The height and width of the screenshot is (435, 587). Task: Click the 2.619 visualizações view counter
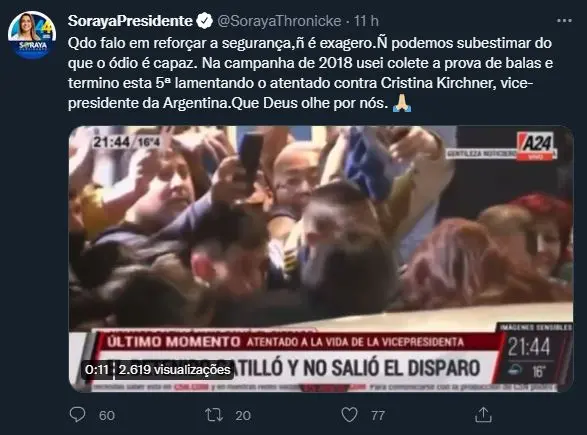174,370
